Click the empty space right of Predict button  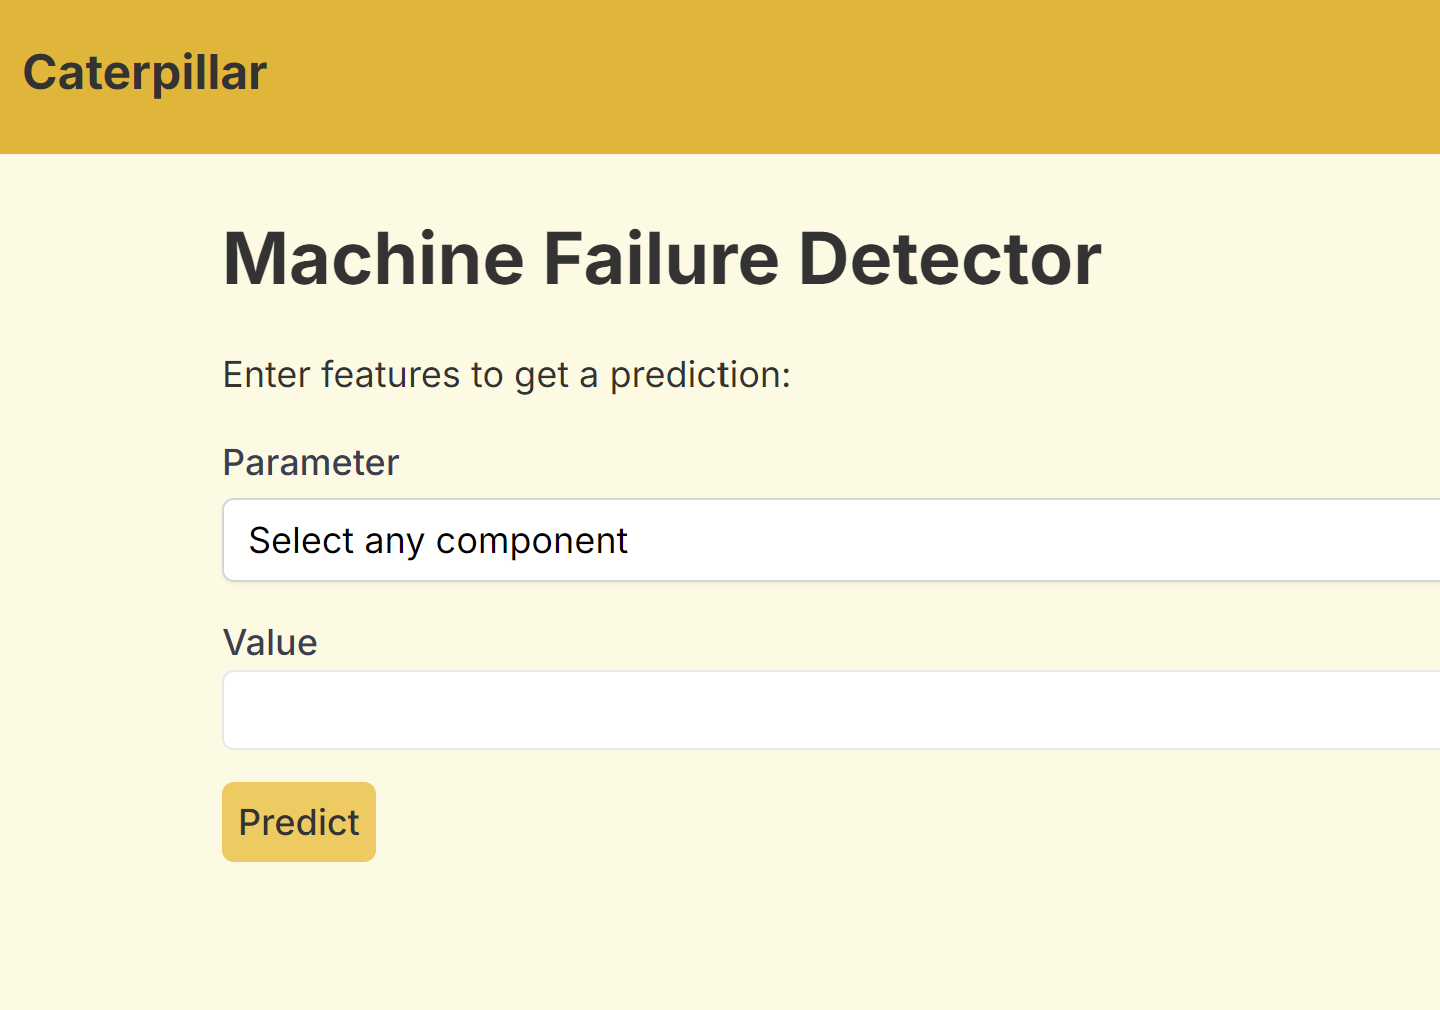(x=900, y=822)
